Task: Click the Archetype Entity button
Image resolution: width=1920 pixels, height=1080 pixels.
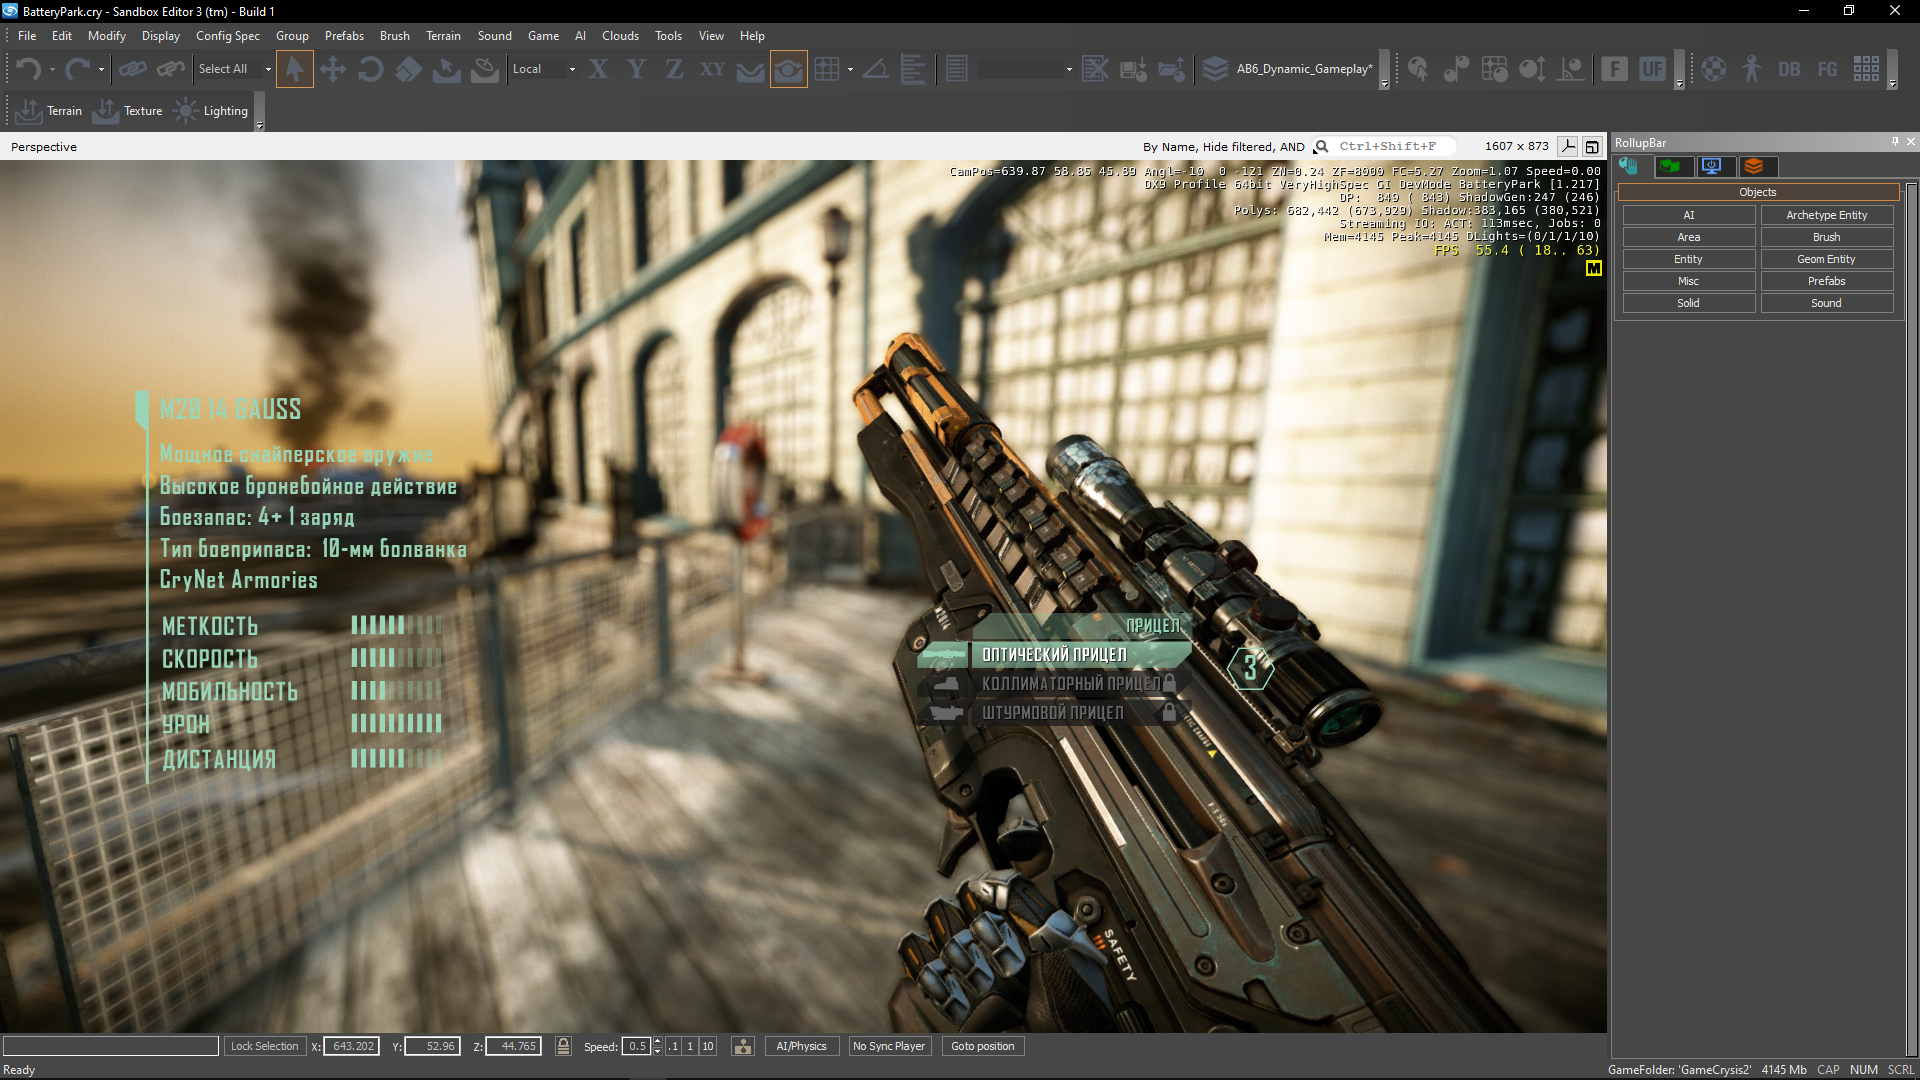Action: click(x=1826, y=215)
